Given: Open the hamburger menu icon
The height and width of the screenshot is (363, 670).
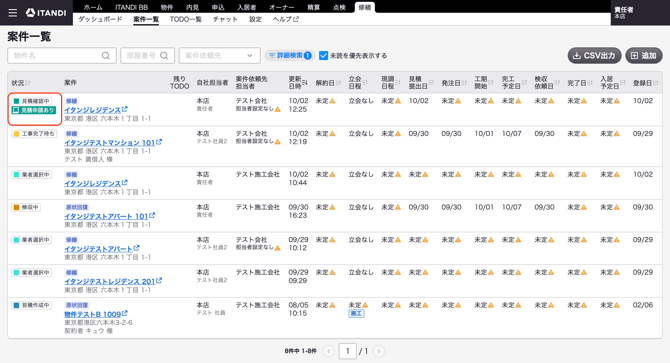Looking at the screenshot, I should click(x=13, y=13).
